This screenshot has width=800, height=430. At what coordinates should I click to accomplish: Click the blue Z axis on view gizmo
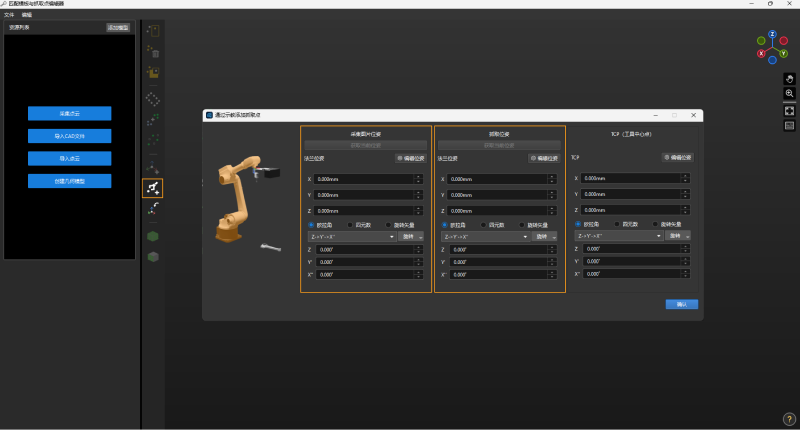coord(772,34)
